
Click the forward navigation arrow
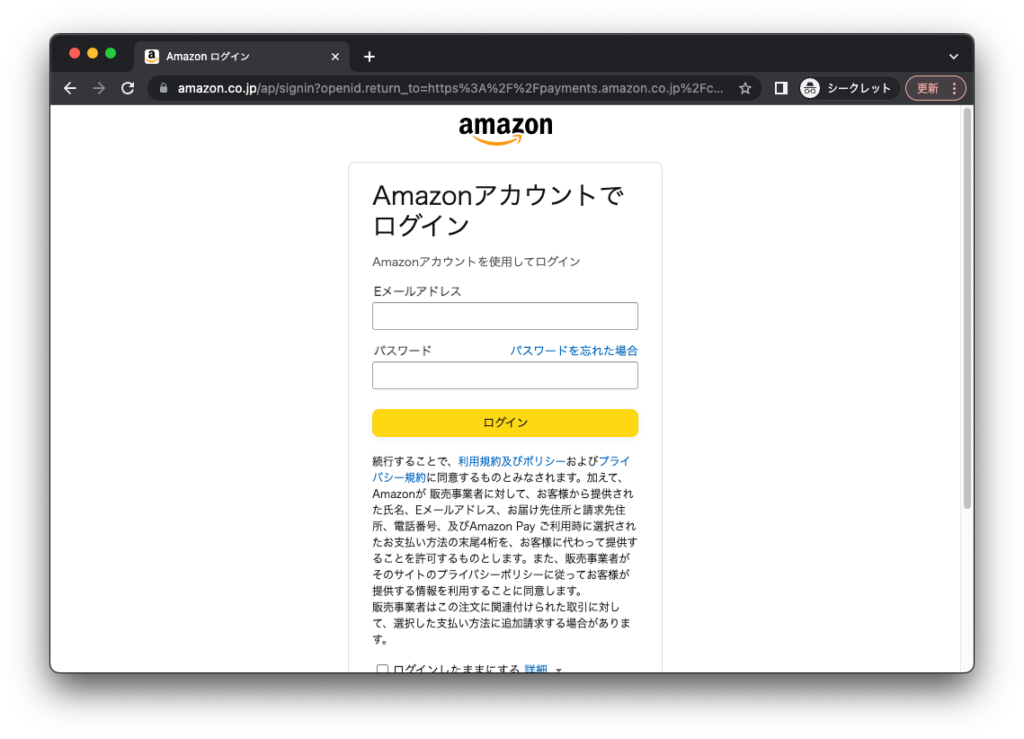point(99,88)
